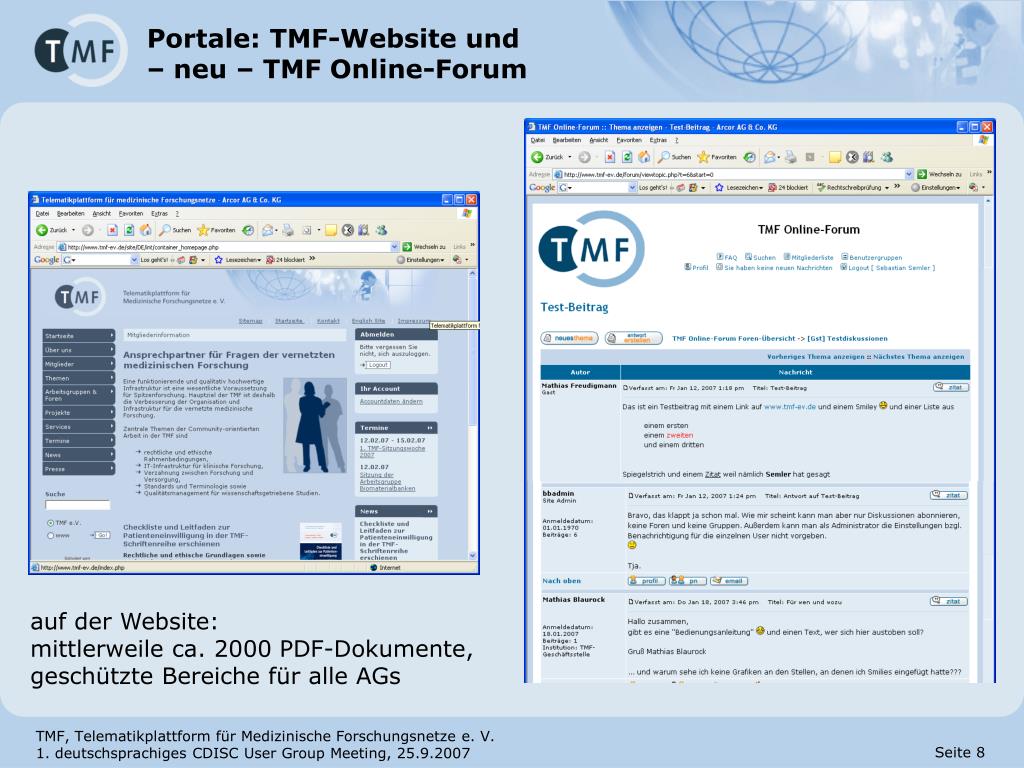1024x768 pixels.
Task: Click the Home icon in Telematikplattform window
Action: (x=146, y=230)
